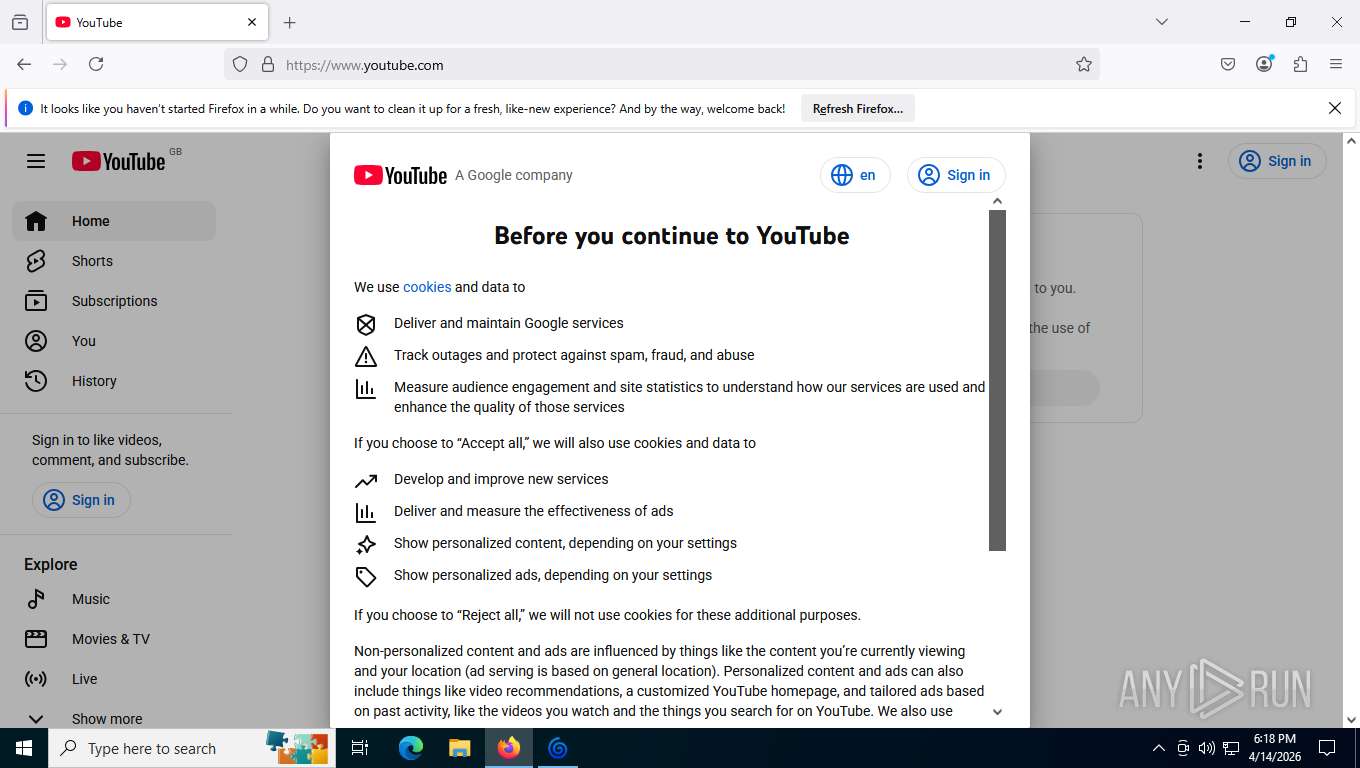Open a new tab with plus
This screenshot has height=768, width=1360.
[x=289, y=22]
